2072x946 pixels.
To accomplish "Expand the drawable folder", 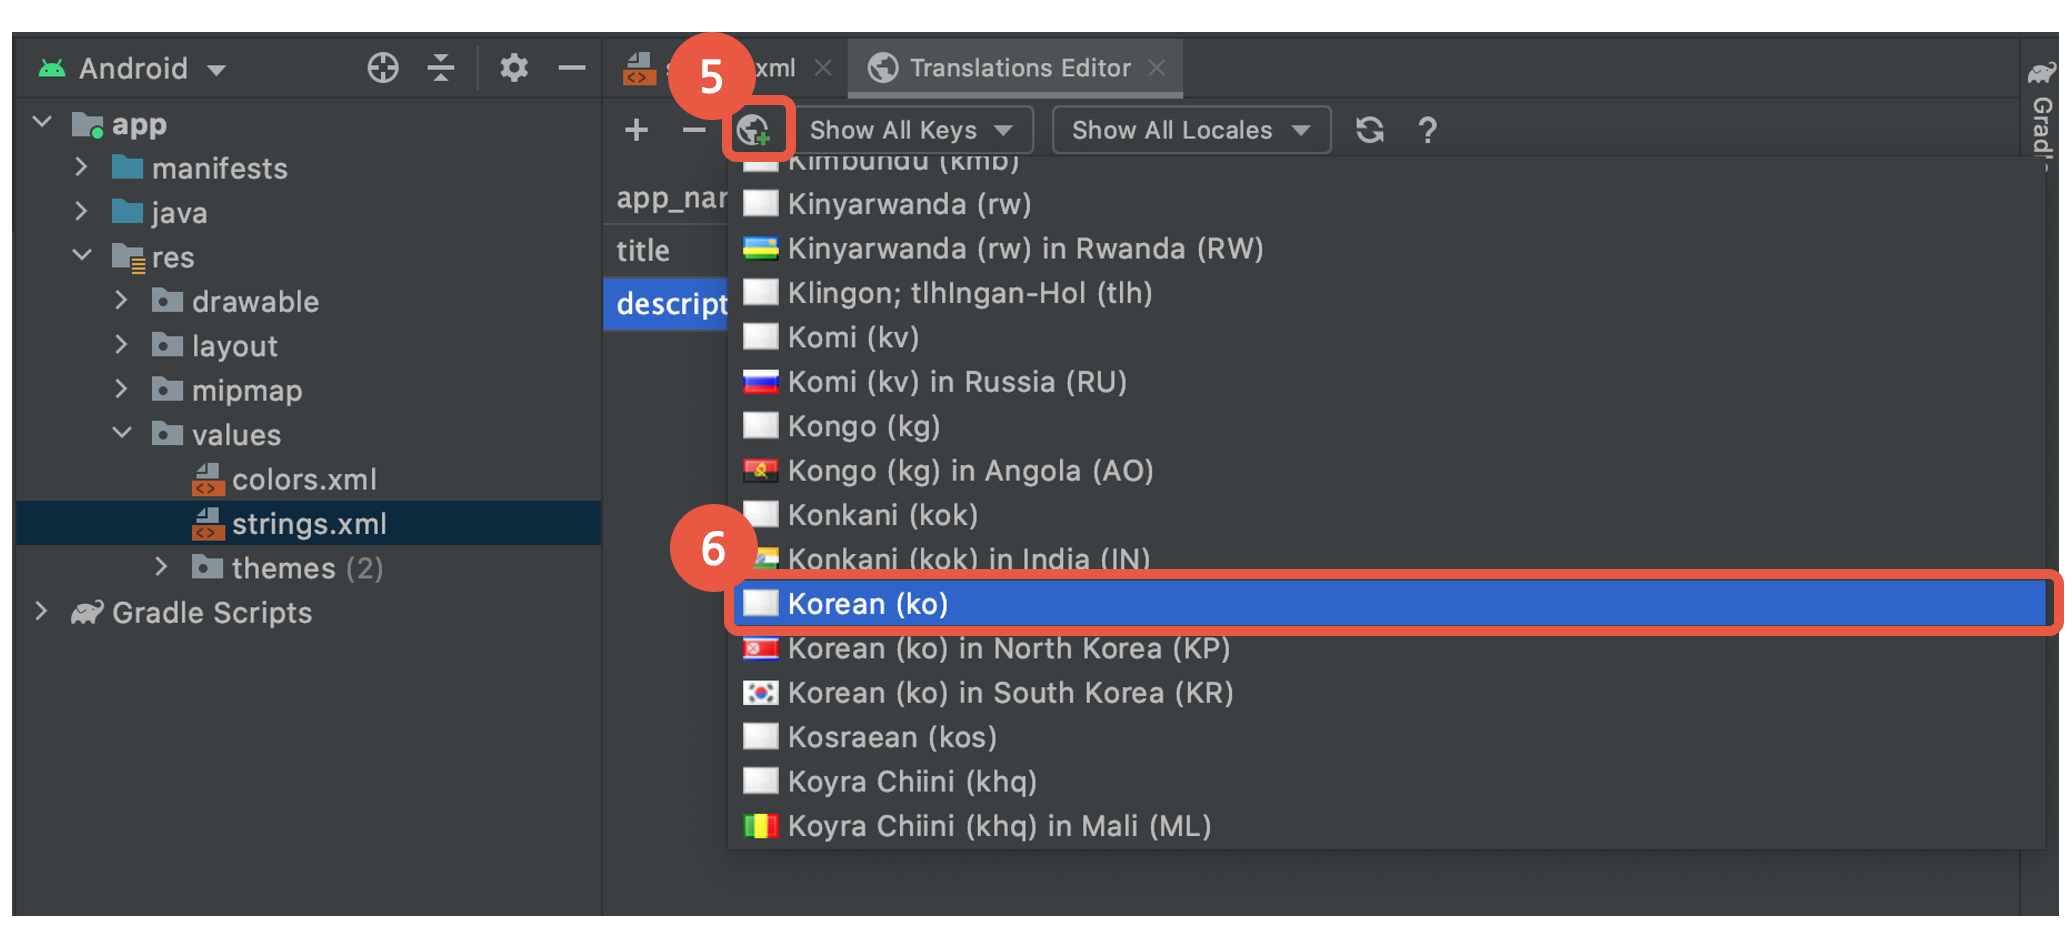I will (x=121, y=300).
